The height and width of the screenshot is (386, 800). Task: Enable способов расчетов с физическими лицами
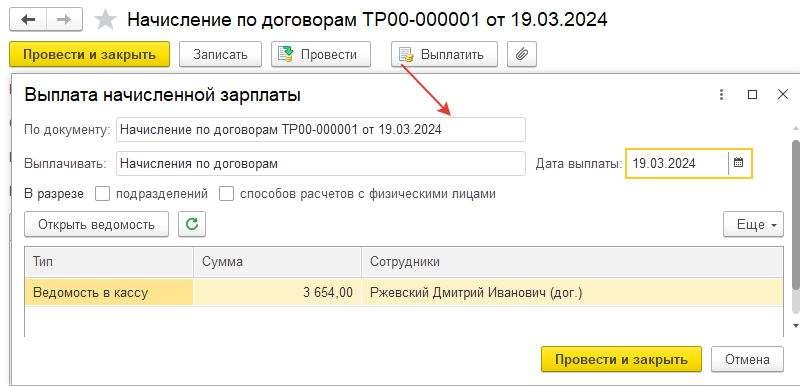pos(227,194)
